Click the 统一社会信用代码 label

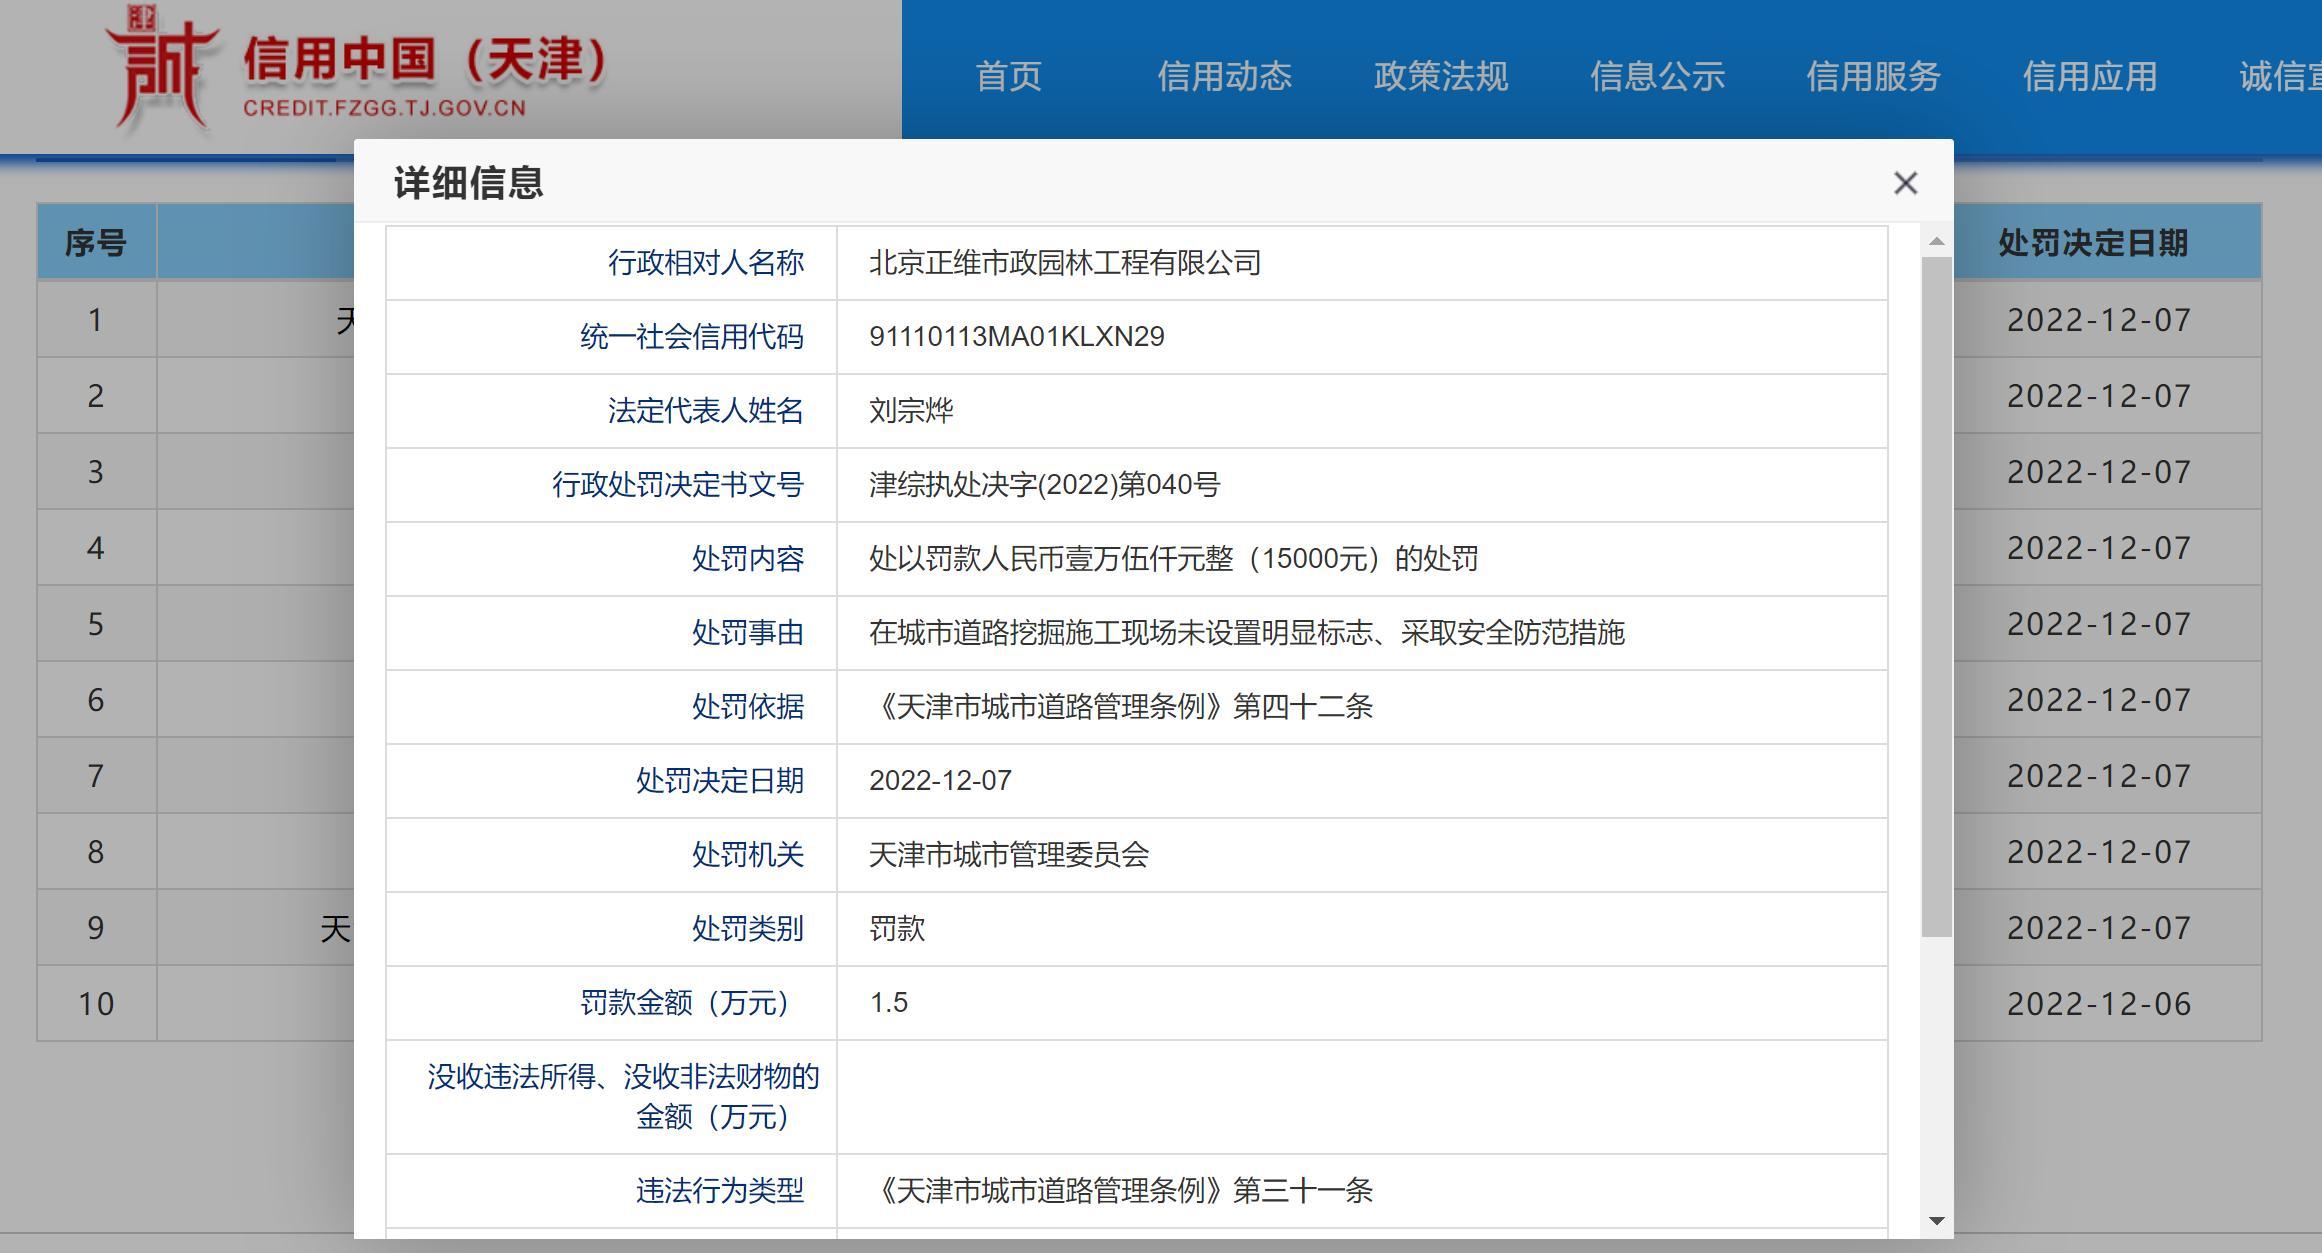(x=692, y=337)
